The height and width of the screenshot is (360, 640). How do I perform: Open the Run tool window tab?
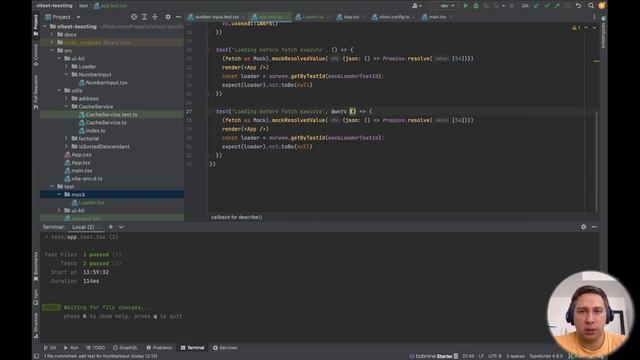coord(71,348)
